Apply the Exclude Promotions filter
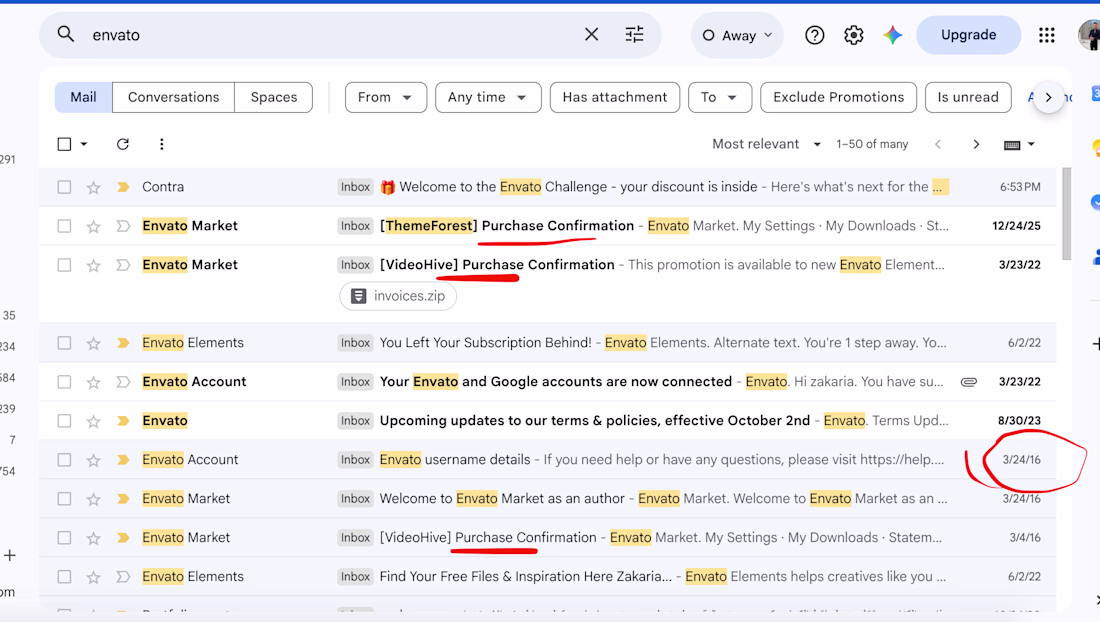This screenshot has width=1100, height=622. (x=838, y=97)
